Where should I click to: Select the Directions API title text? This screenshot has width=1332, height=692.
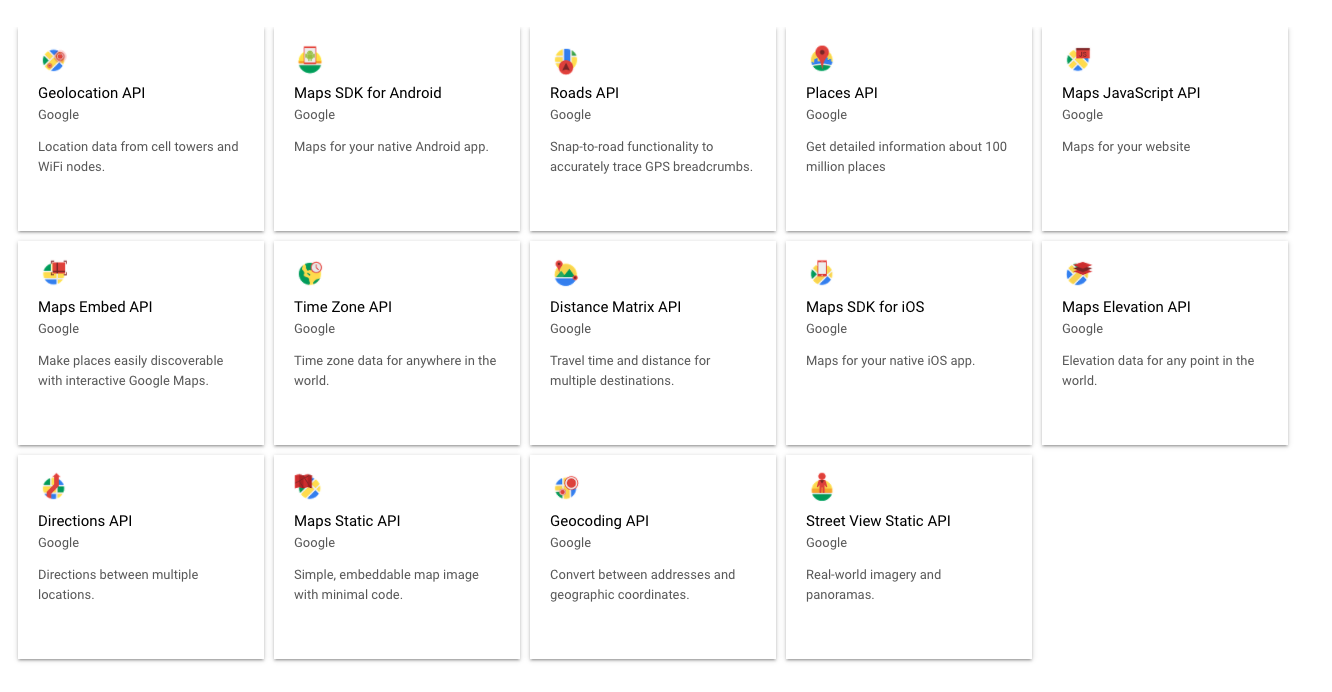pos(85,521)
